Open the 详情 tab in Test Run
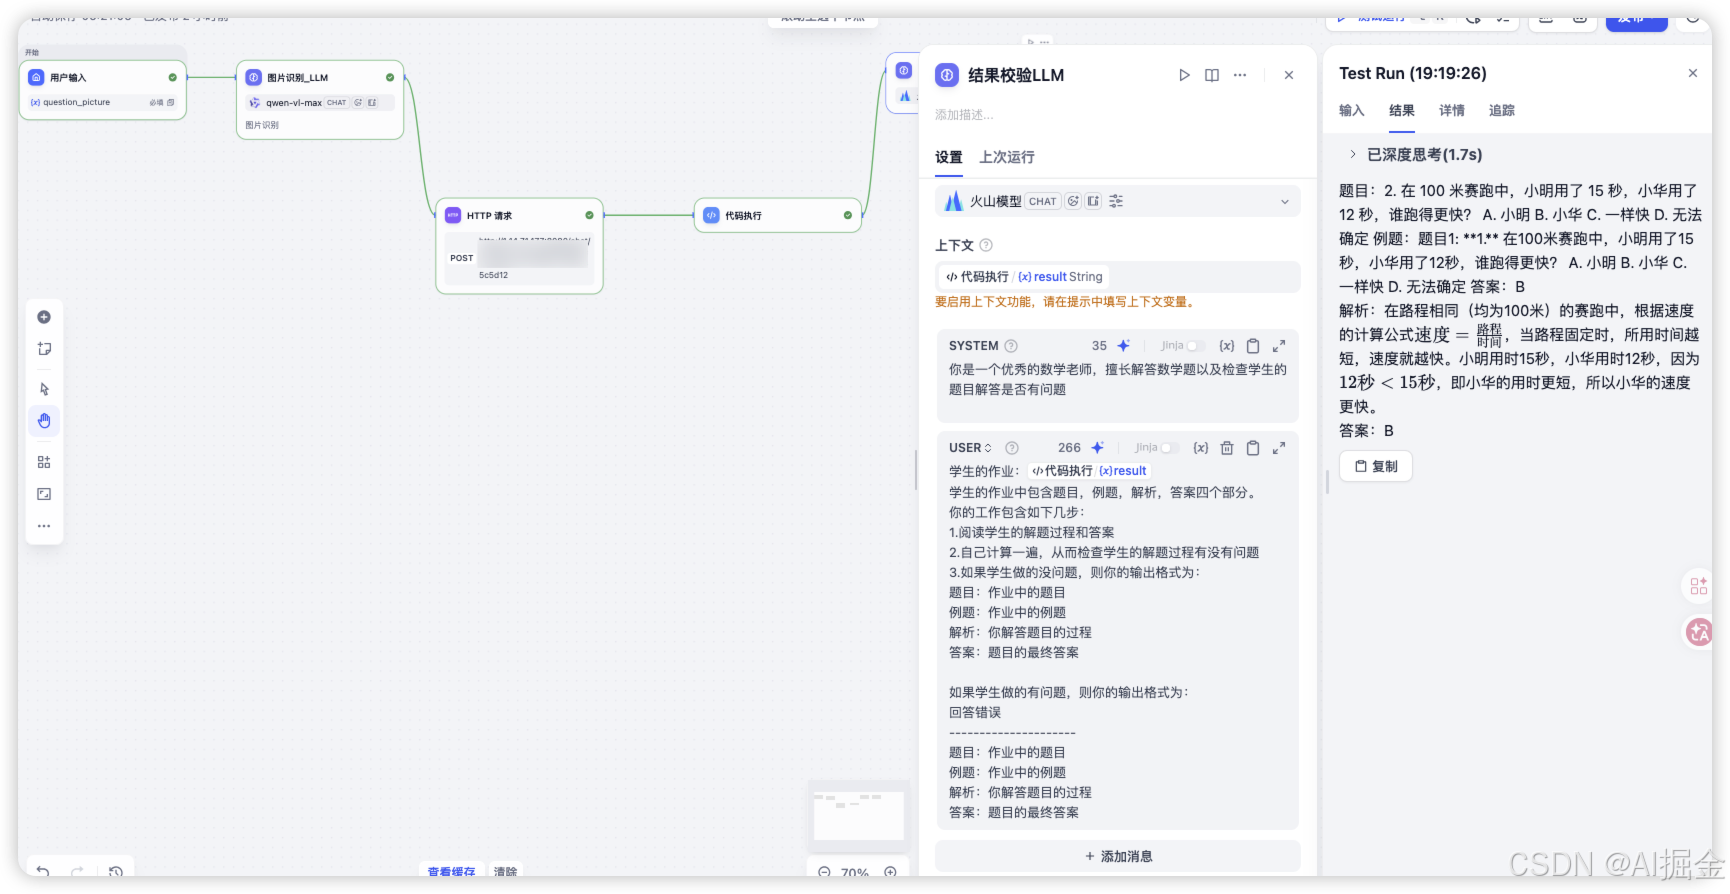 click(1452, 111)
